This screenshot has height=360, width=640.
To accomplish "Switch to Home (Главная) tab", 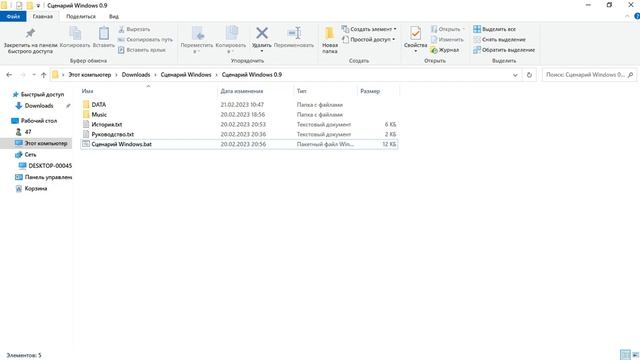I will 42,16.
